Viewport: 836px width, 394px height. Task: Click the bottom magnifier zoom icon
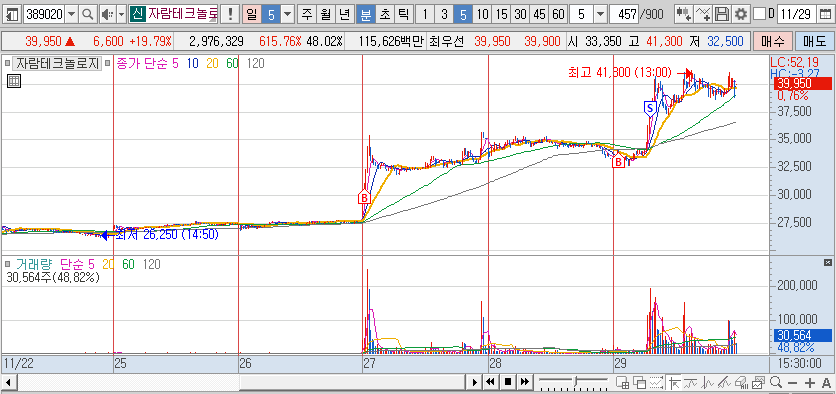(776, 382)
